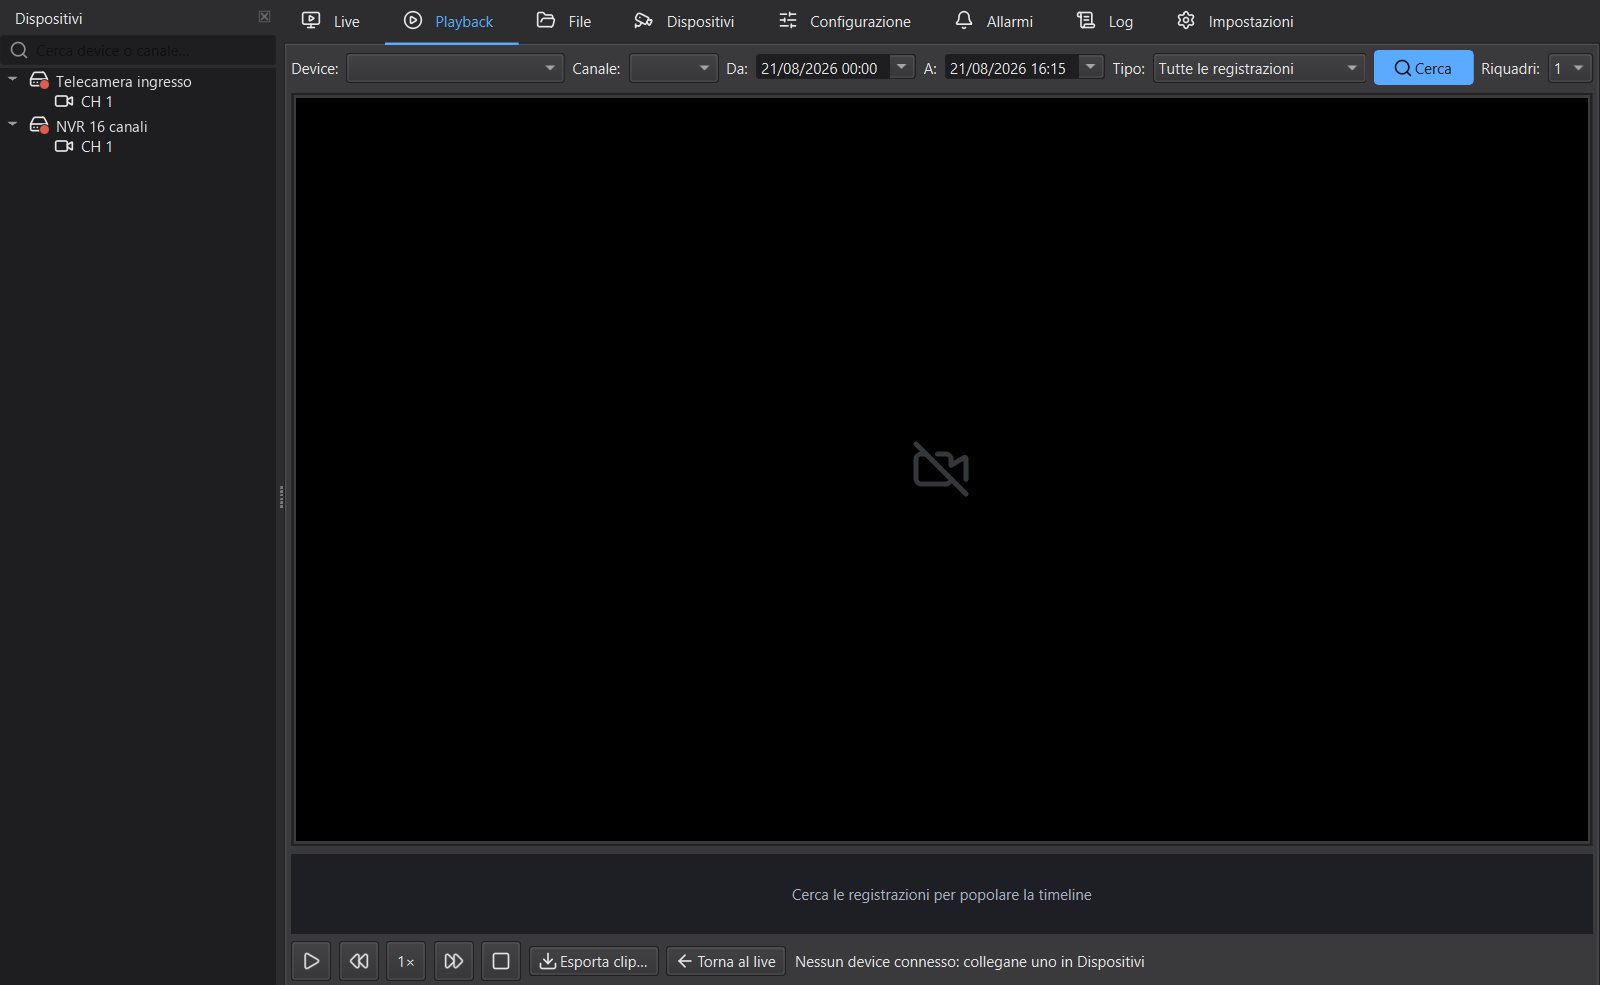
Task: Open the Tipo registrazioni dropdown
Action: [1259, 68]
